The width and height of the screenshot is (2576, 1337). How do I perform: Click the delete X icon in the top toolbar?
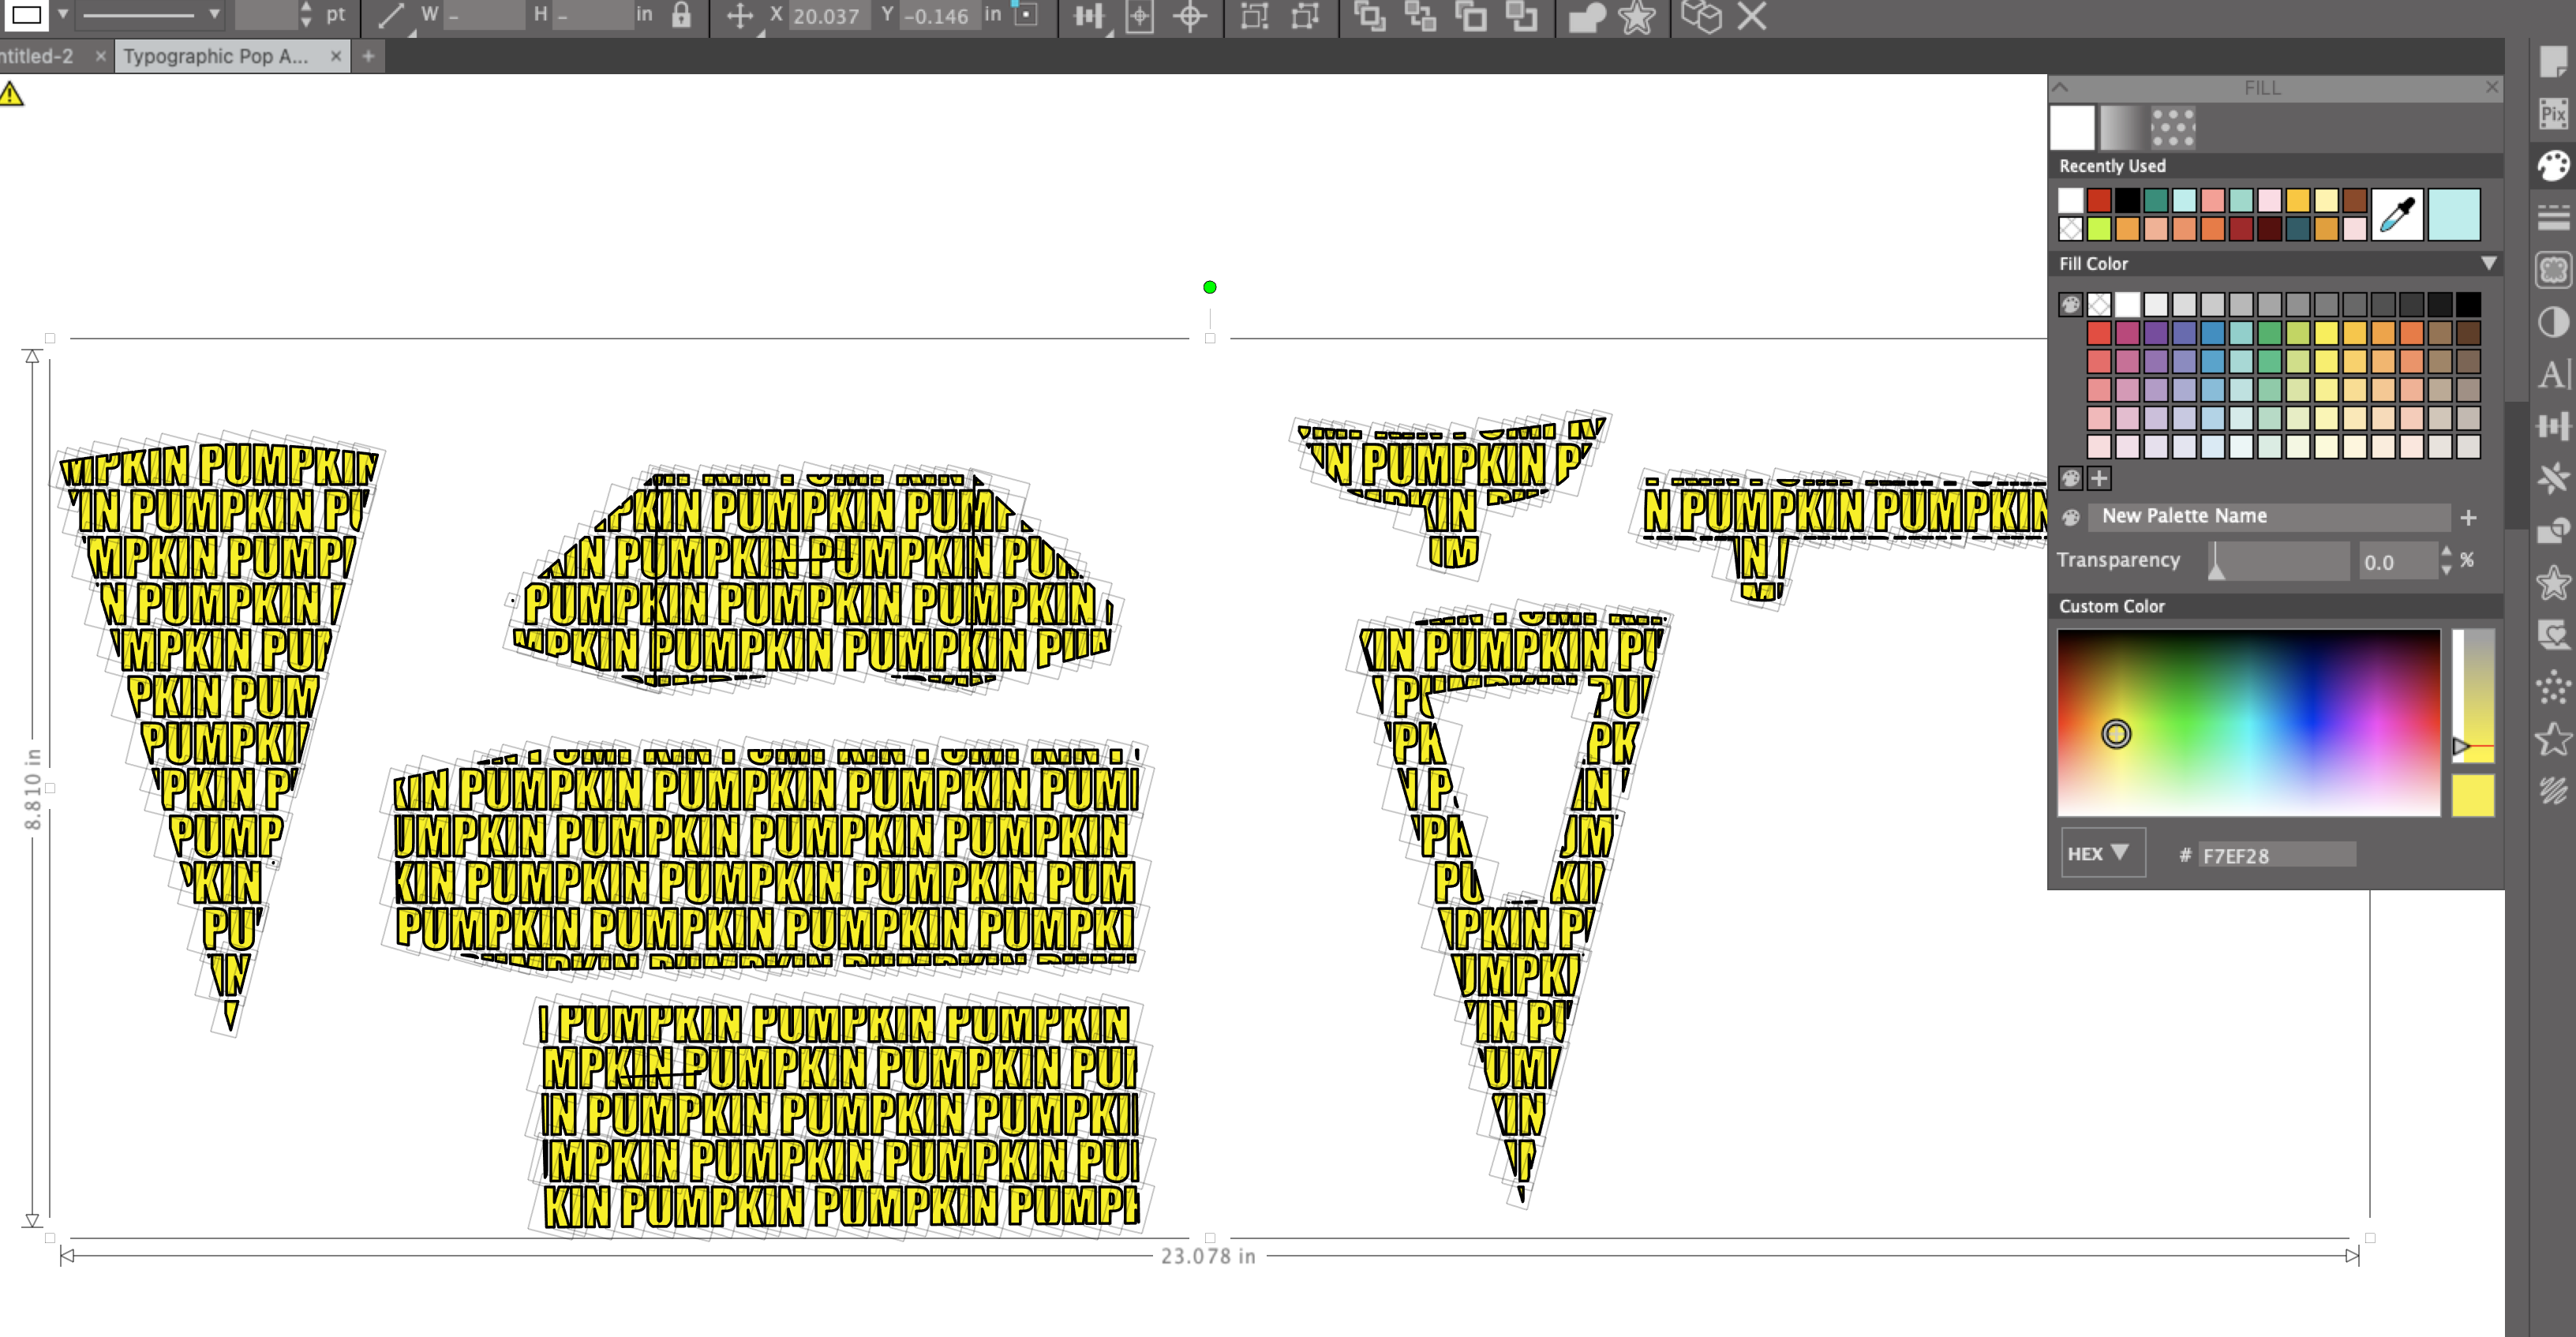coord(1752,17)
